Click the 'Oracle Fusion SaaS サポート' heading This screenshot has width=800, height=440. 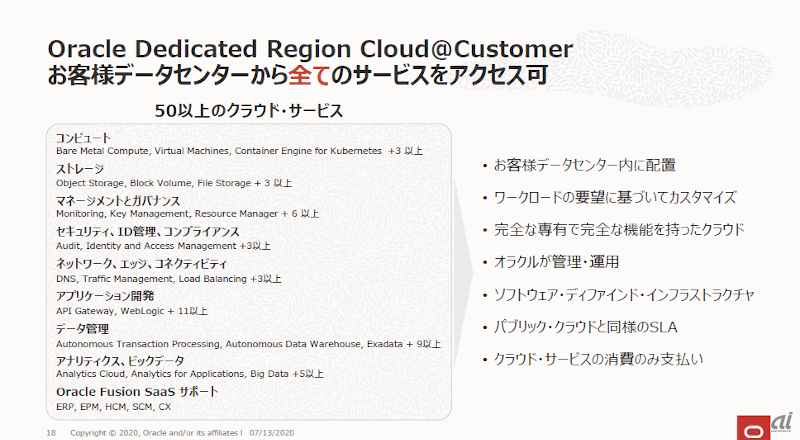click(x=137, y=392)
